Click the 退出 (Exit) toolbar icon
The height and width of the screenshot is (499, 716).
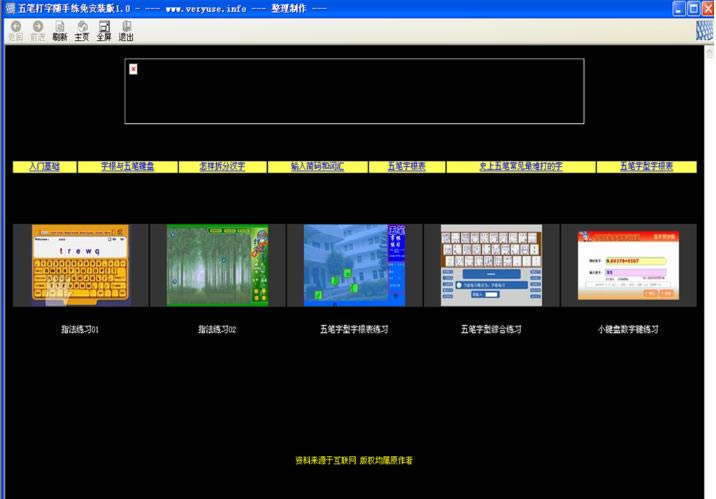[x=126, y=30]
